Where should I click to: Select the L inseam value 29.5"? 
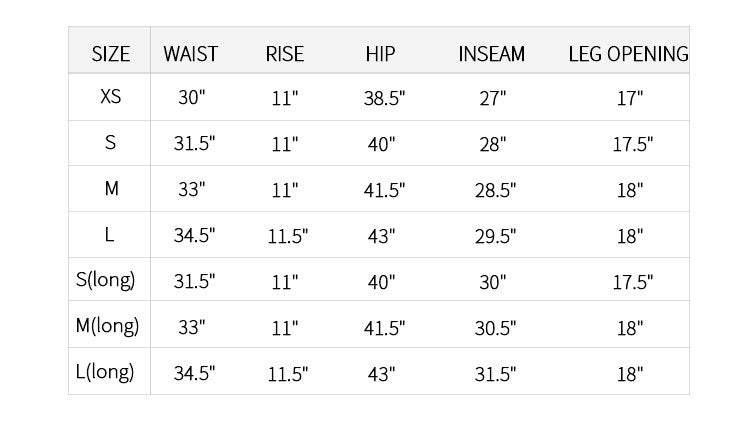point(496,236)
